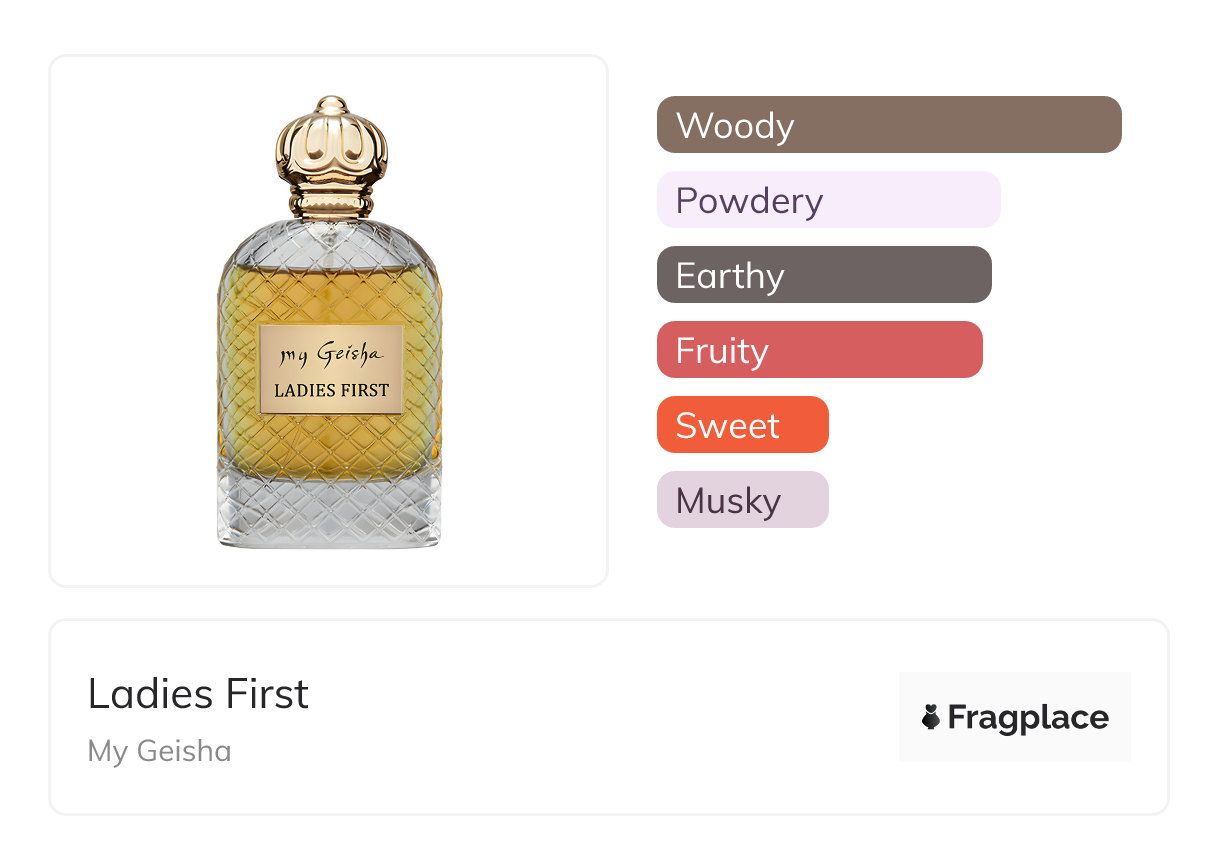Click the 'LADIES FIRST' text on the bottle
This screenshot has height=864, width=1218.
(x=331, y=390)
